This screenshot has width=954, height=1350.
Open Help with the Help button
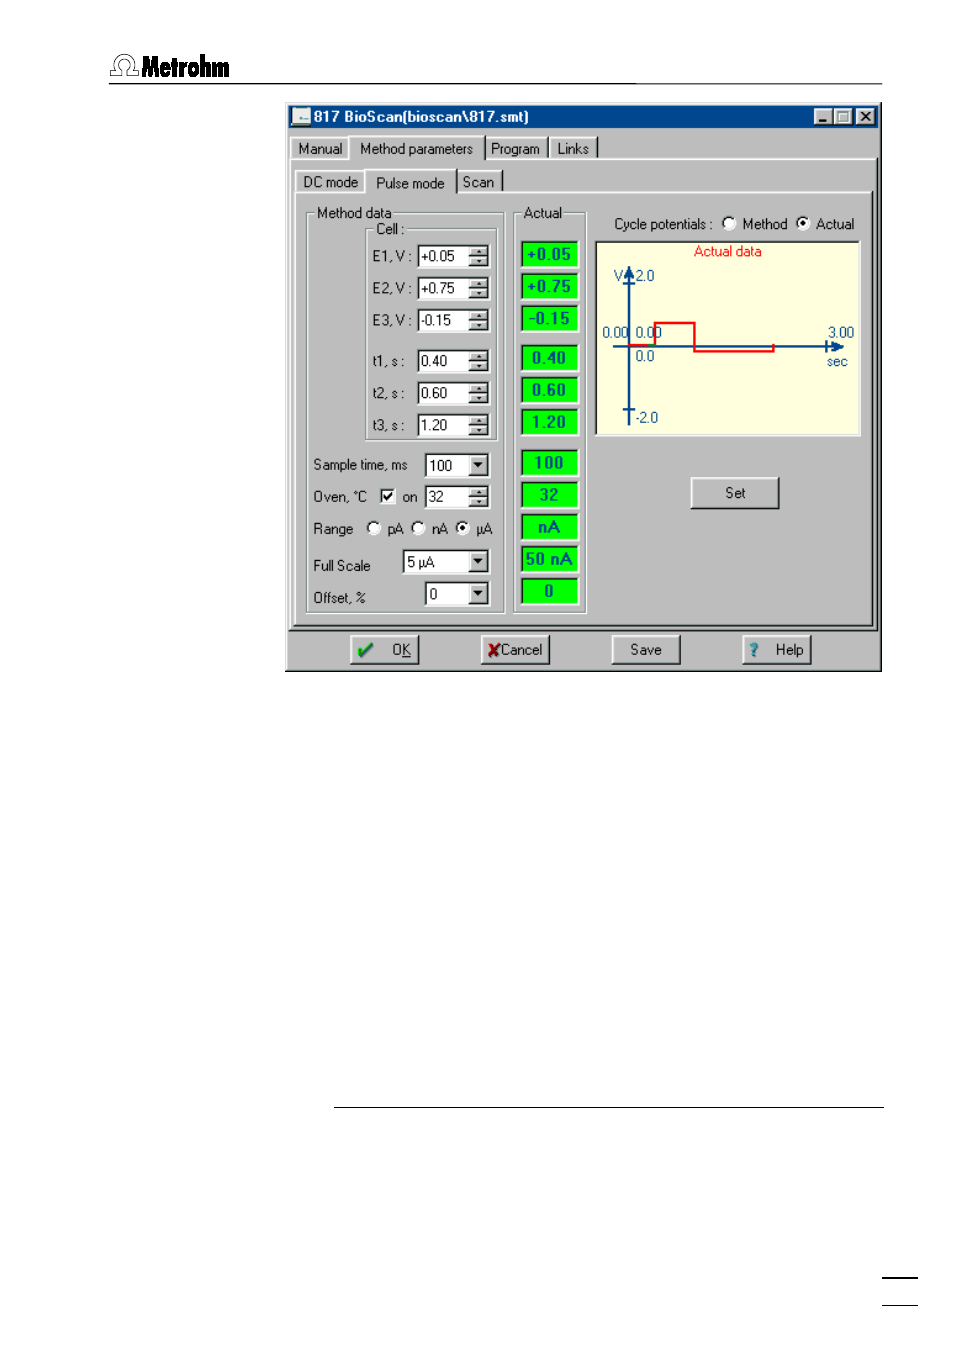click(777, 650)
